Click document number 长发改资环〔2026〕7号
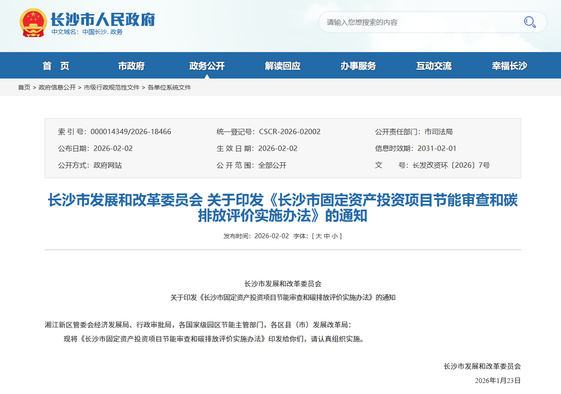561x394 pixels. click(x=451, y=165)
